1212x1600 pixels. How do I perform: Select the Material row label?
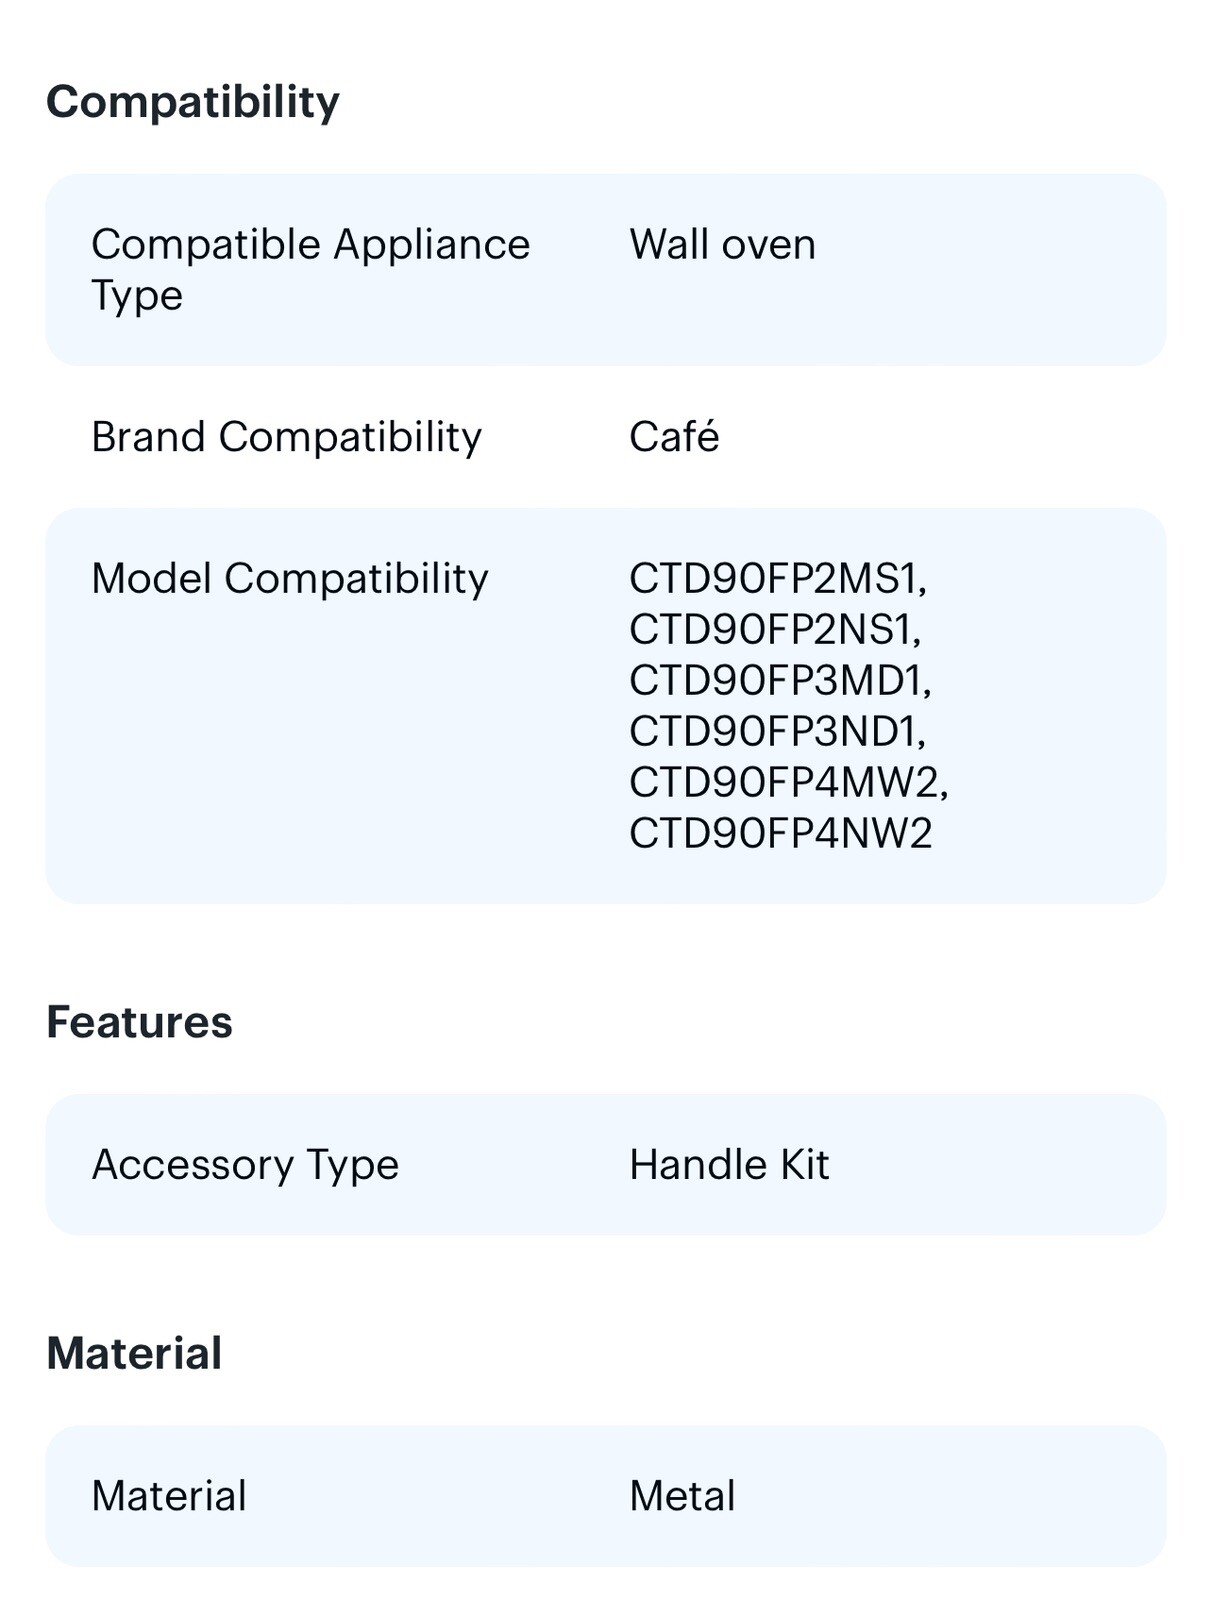click(x=169, y=1496)
